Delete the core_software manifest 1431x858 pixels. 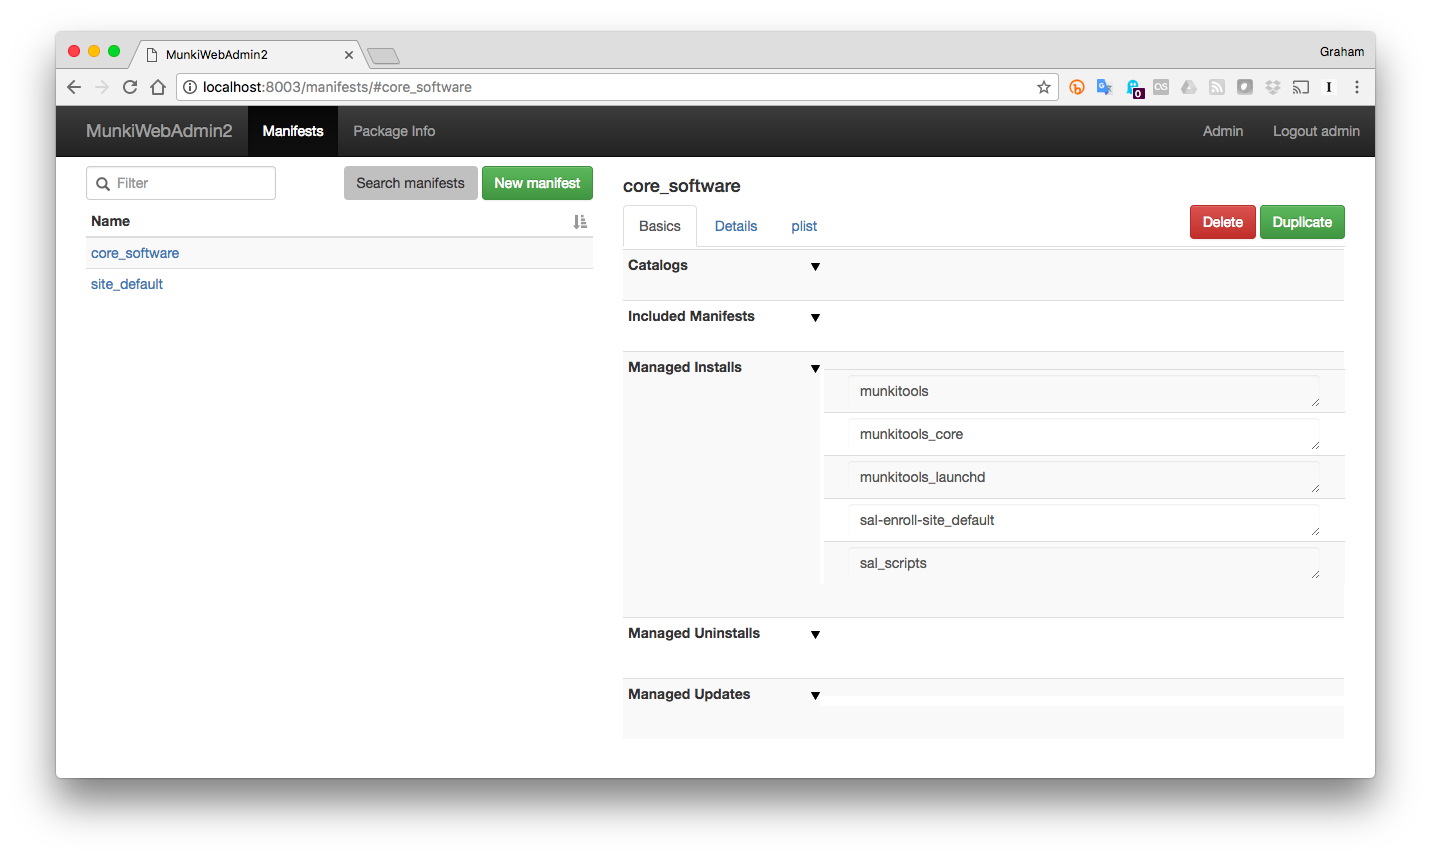click(1223, 222)
